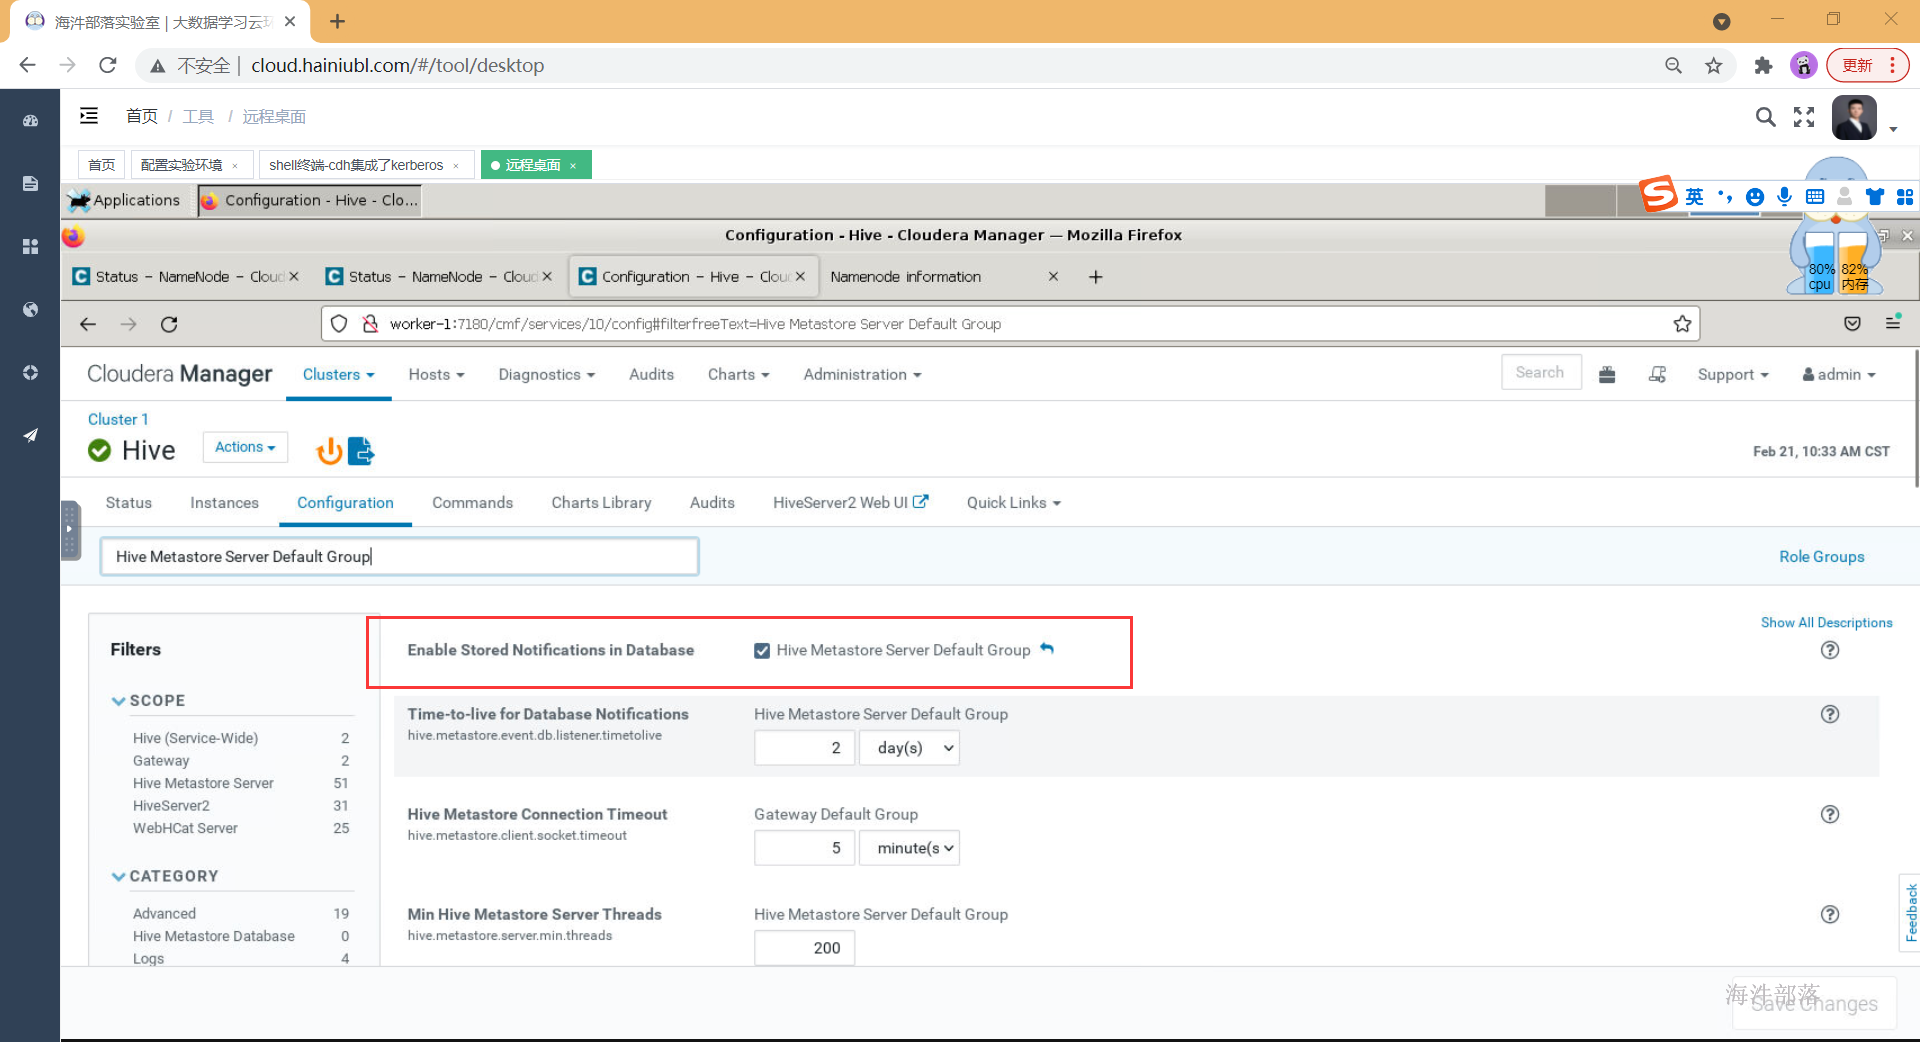Open Firefox Pocket save icon
Viewport: 1920px width, 1042px height.
1852,323
